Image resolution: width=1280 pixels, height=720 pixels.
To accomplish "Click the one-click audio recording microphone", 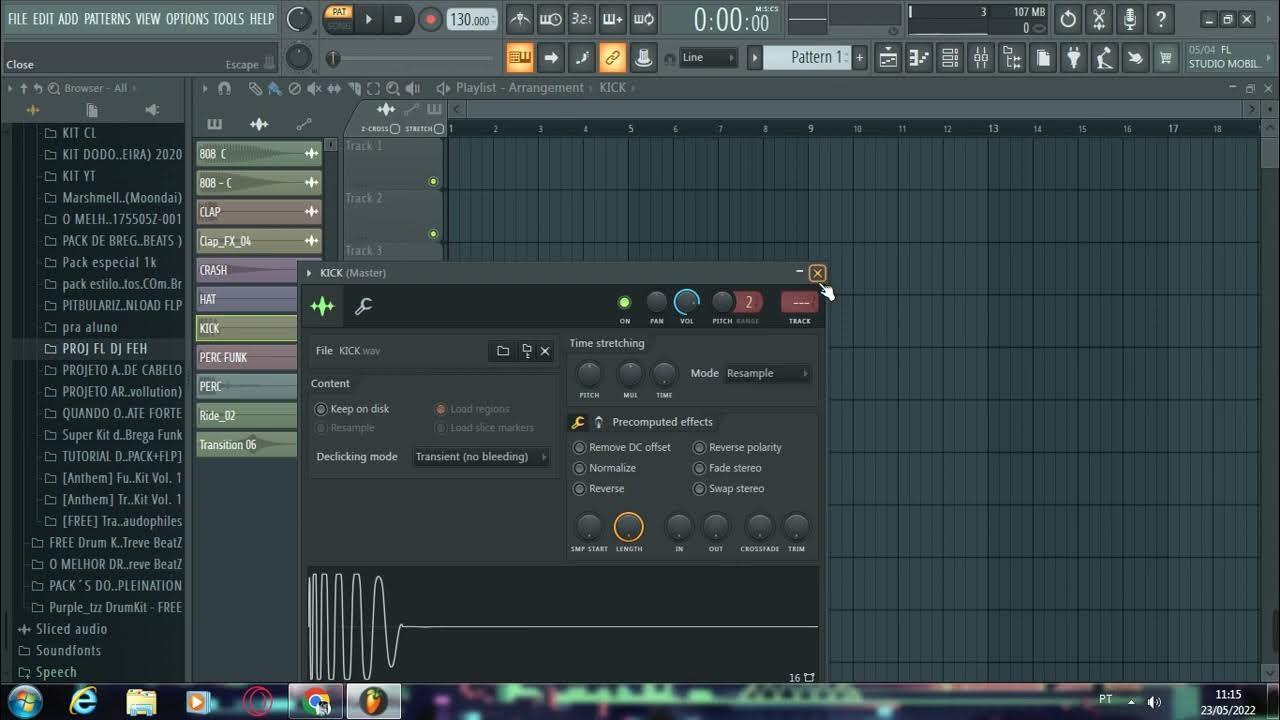I will (1130, 19).
